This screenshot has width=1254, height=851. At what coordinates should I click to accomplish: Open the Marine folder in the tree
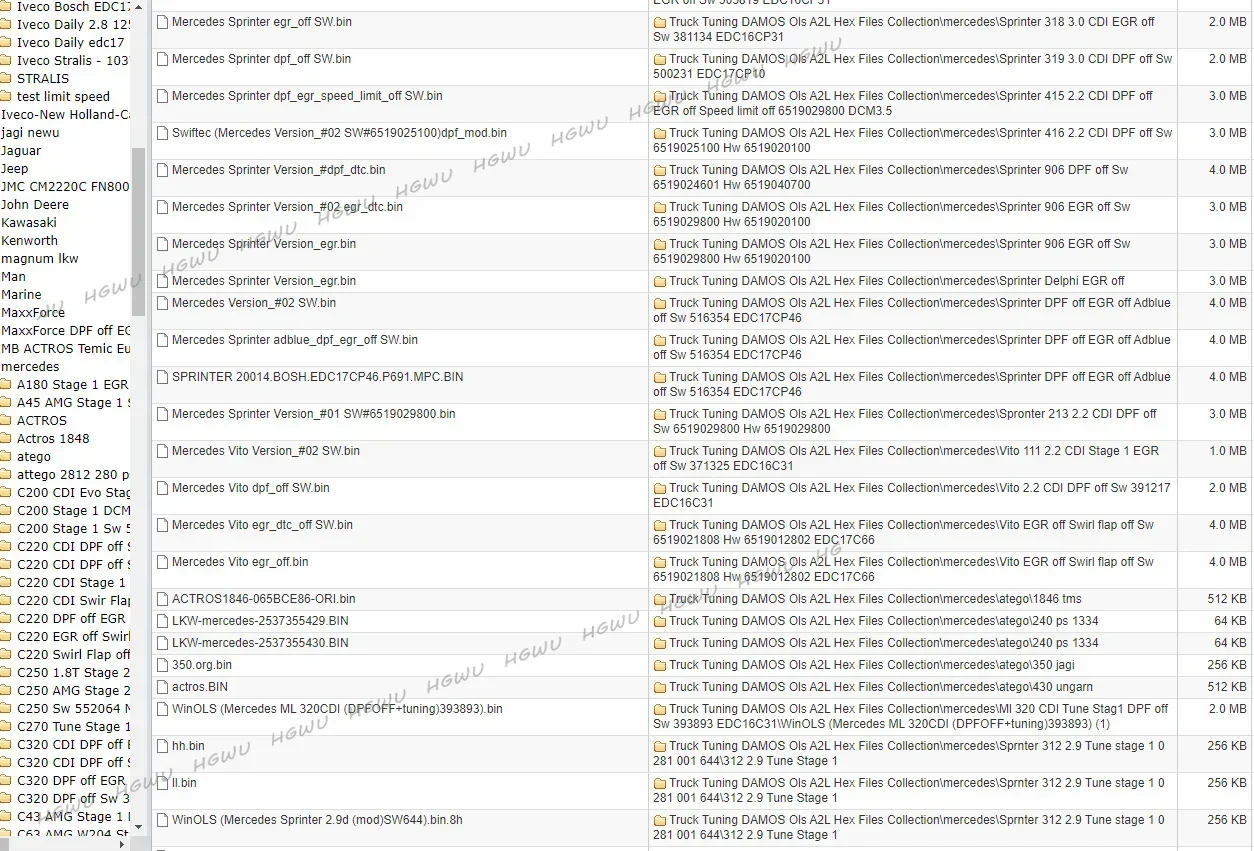(x=22, y=294)
